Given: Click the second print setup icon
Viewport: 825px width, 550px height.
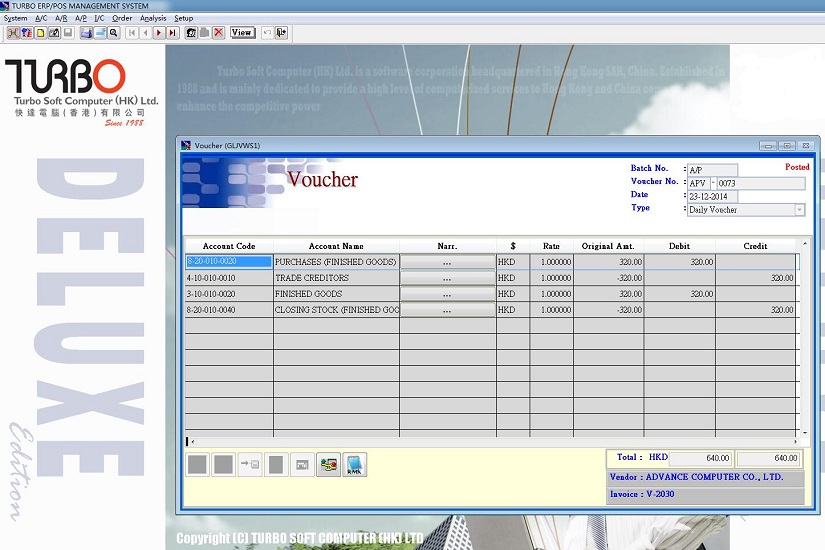Looking at the screenshot, I should coord(100,33).
